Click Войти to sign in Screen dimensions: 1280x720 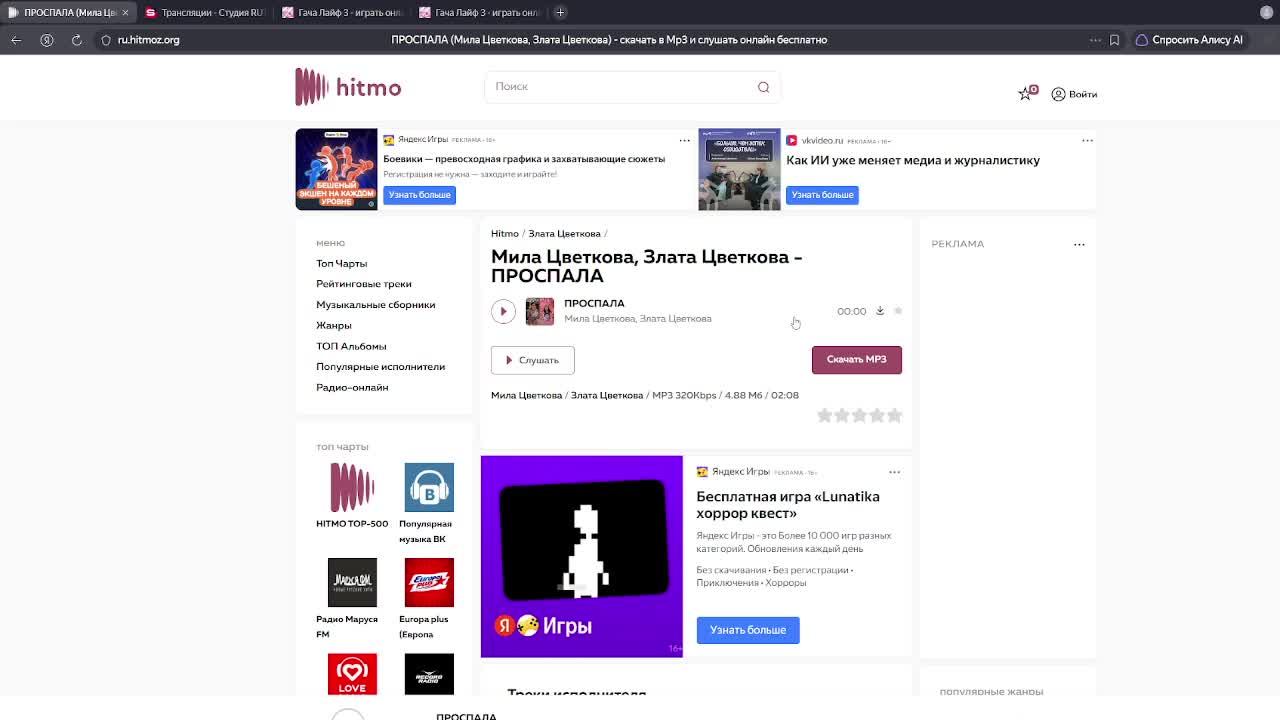tap(1074, 94)
